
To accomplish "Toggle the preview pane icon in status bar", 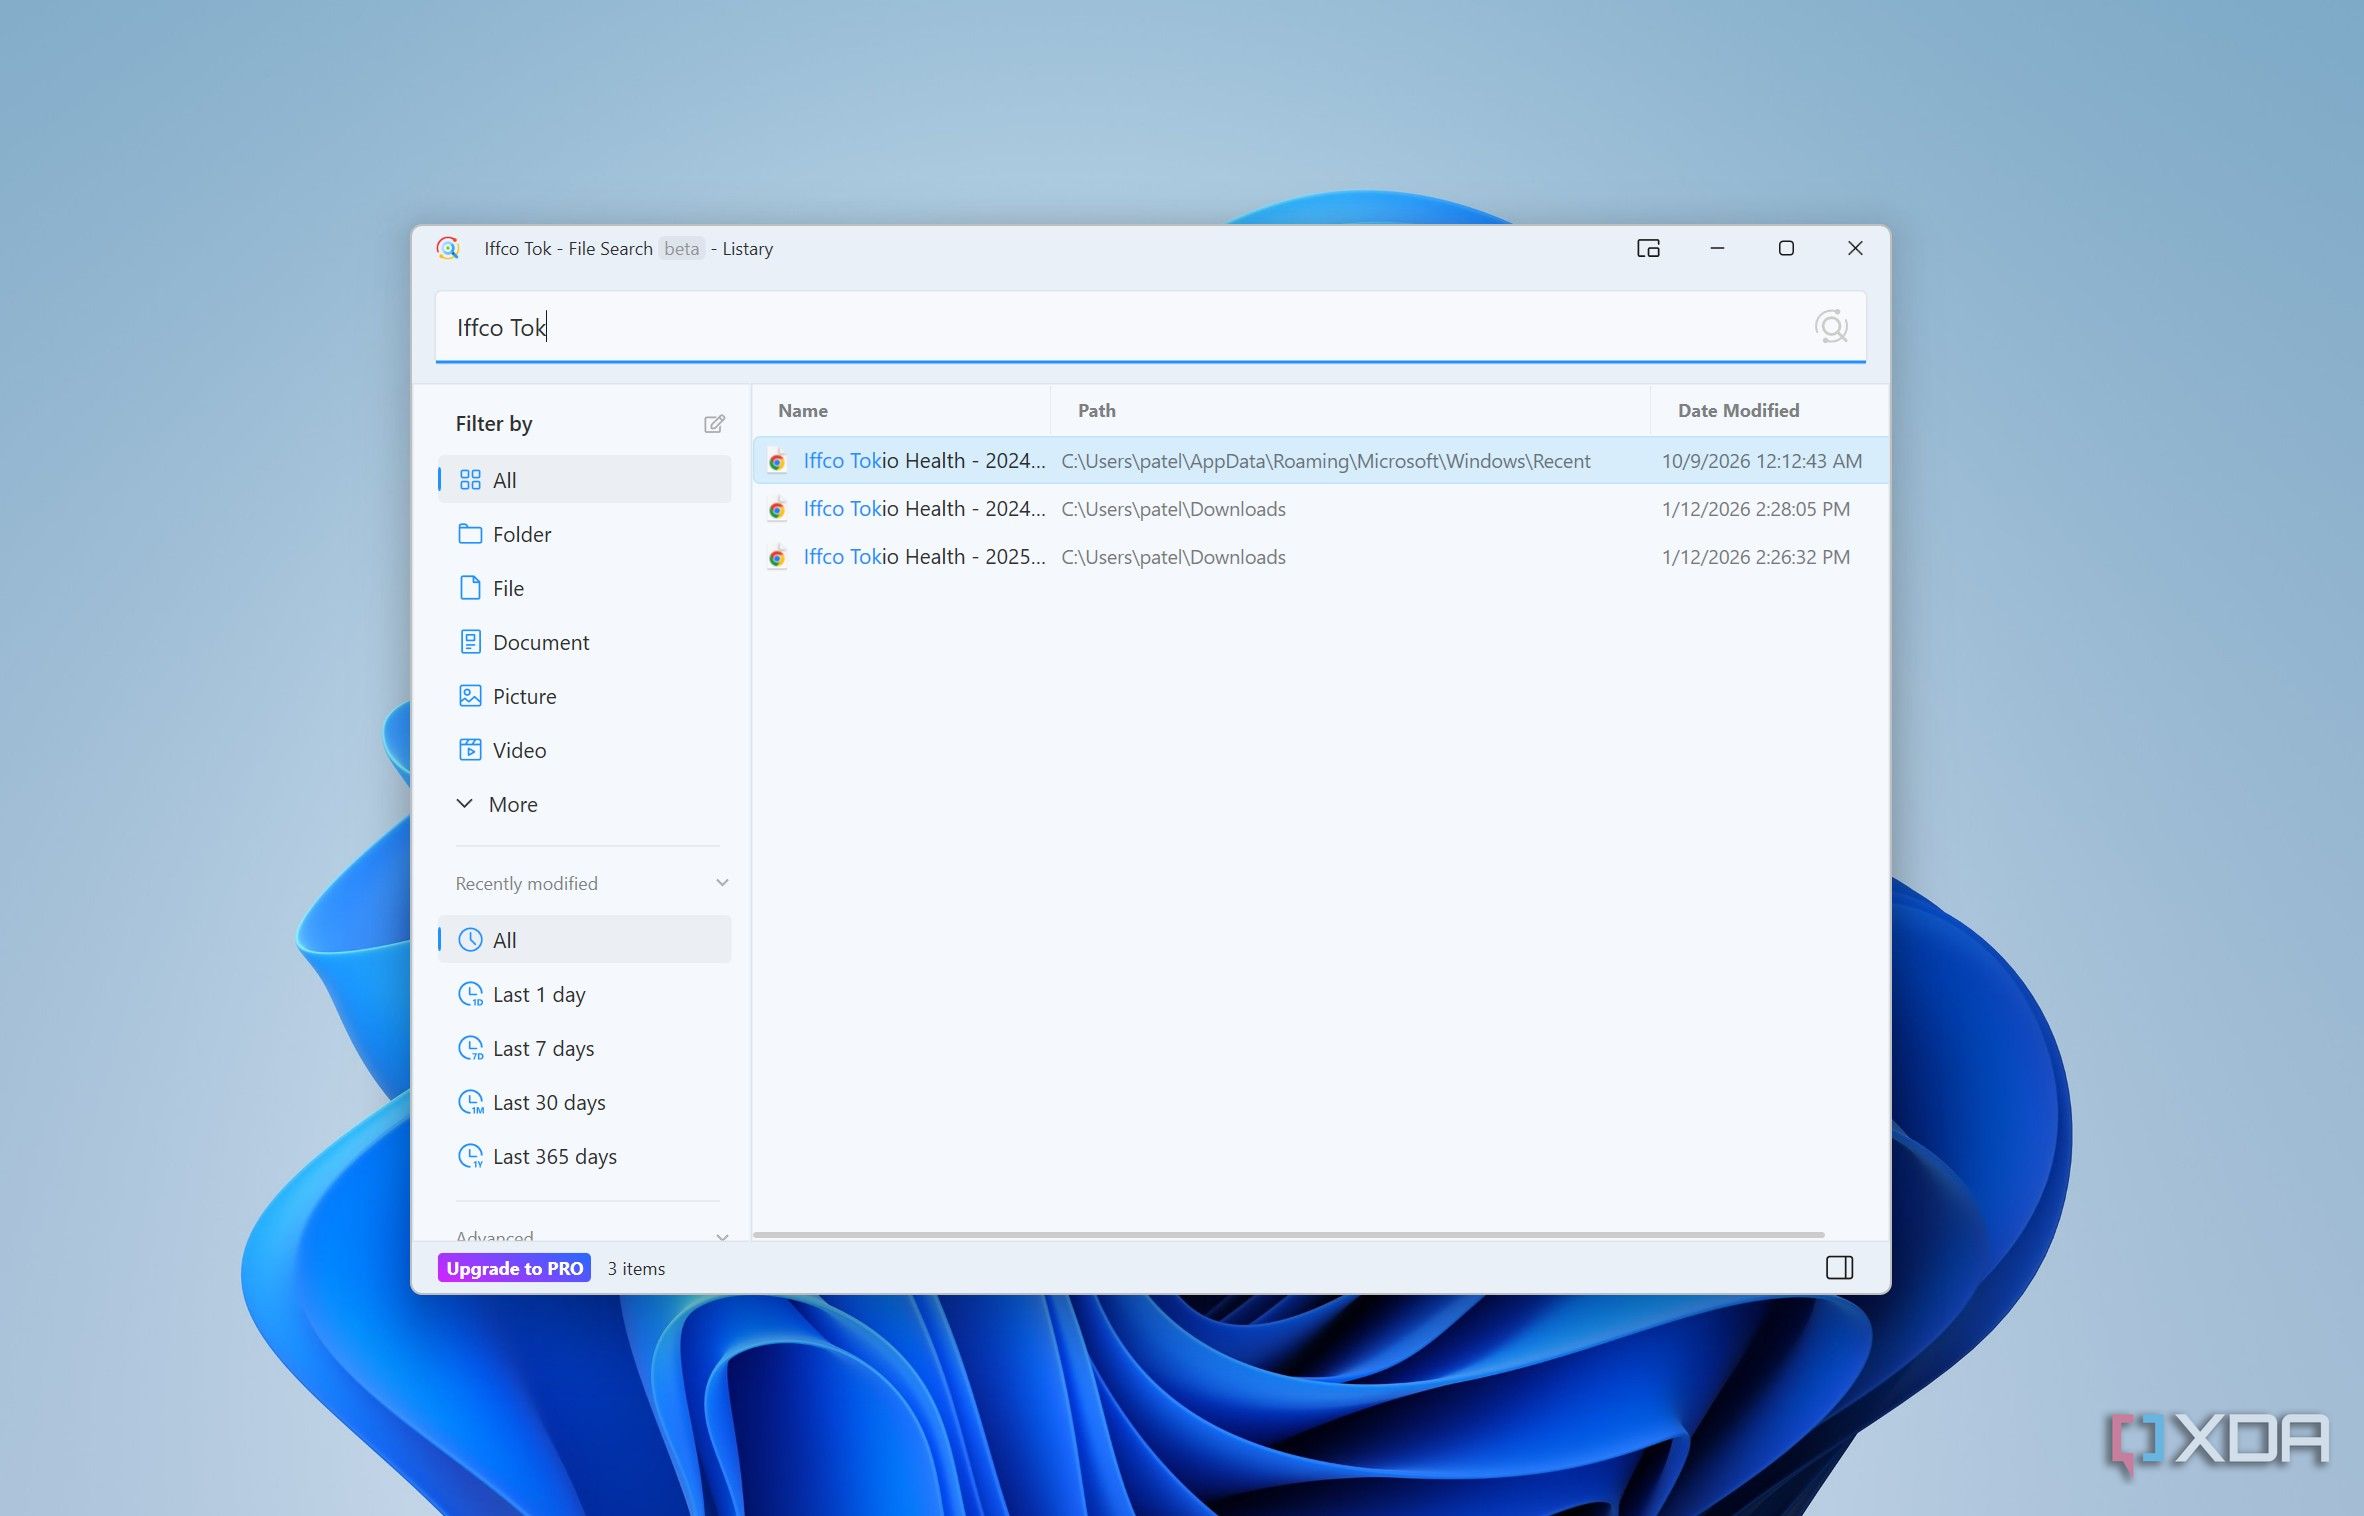I will click(1839, 1268).
